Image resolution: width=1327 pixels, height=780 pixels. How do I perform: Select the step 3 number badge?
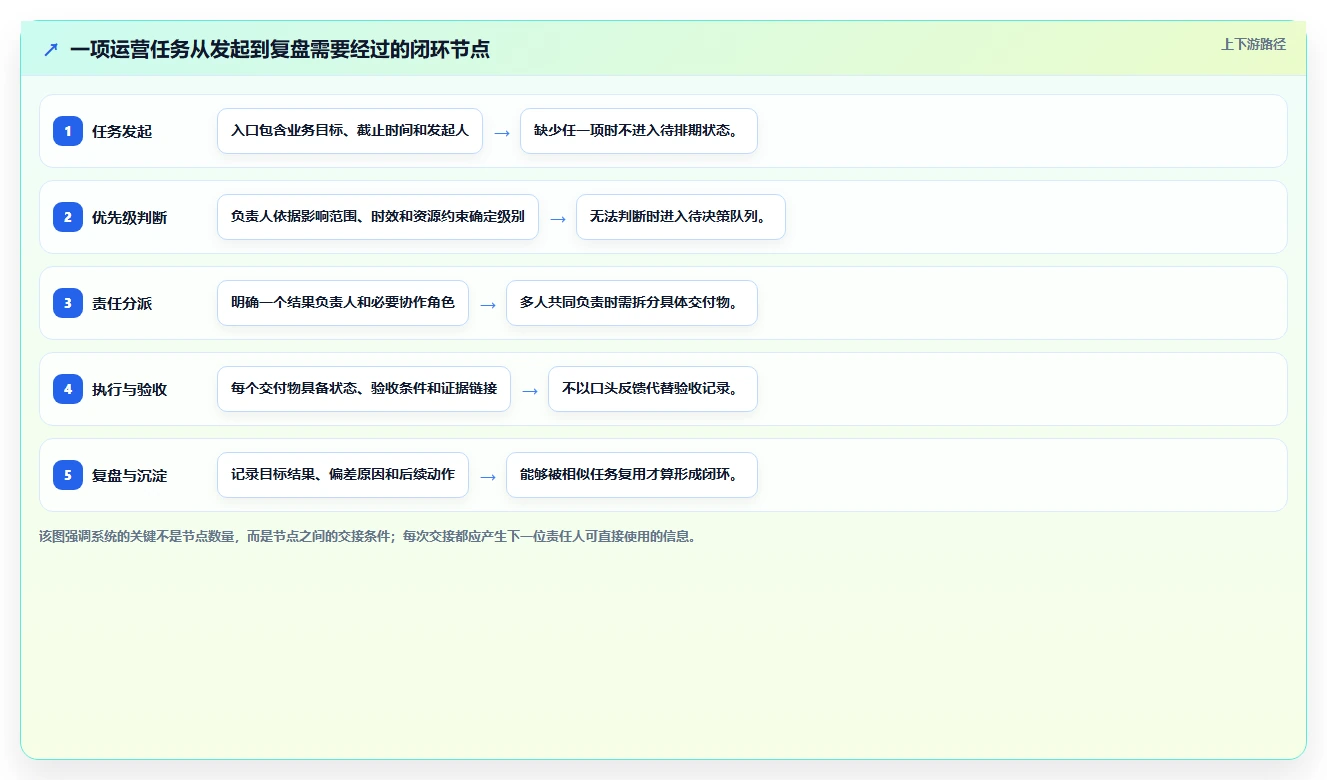click(68, 303)
